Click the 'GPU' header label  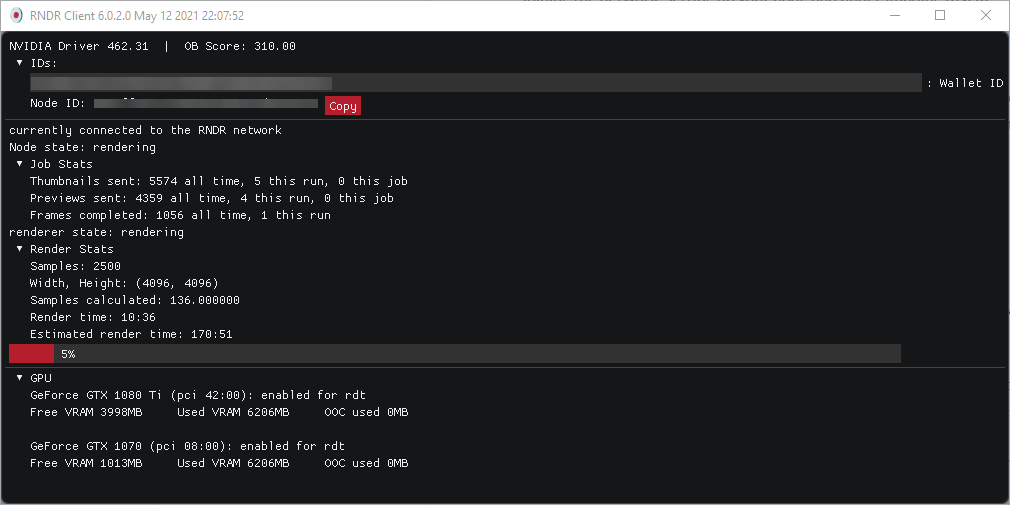[x=41, y=378]
